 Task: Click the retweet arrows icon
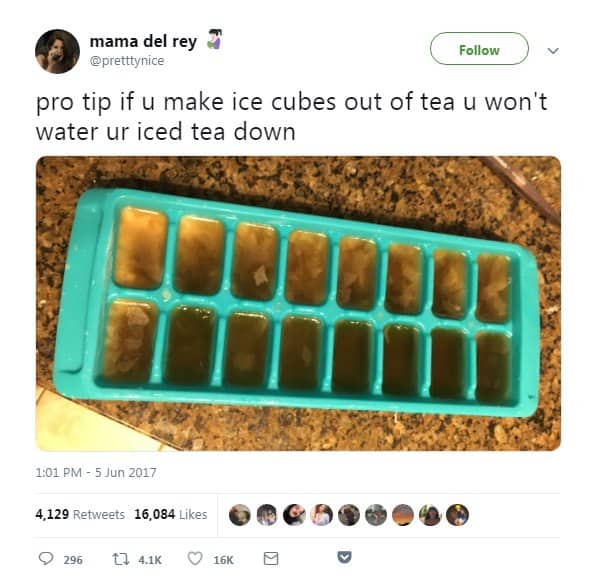coord(121,559)
